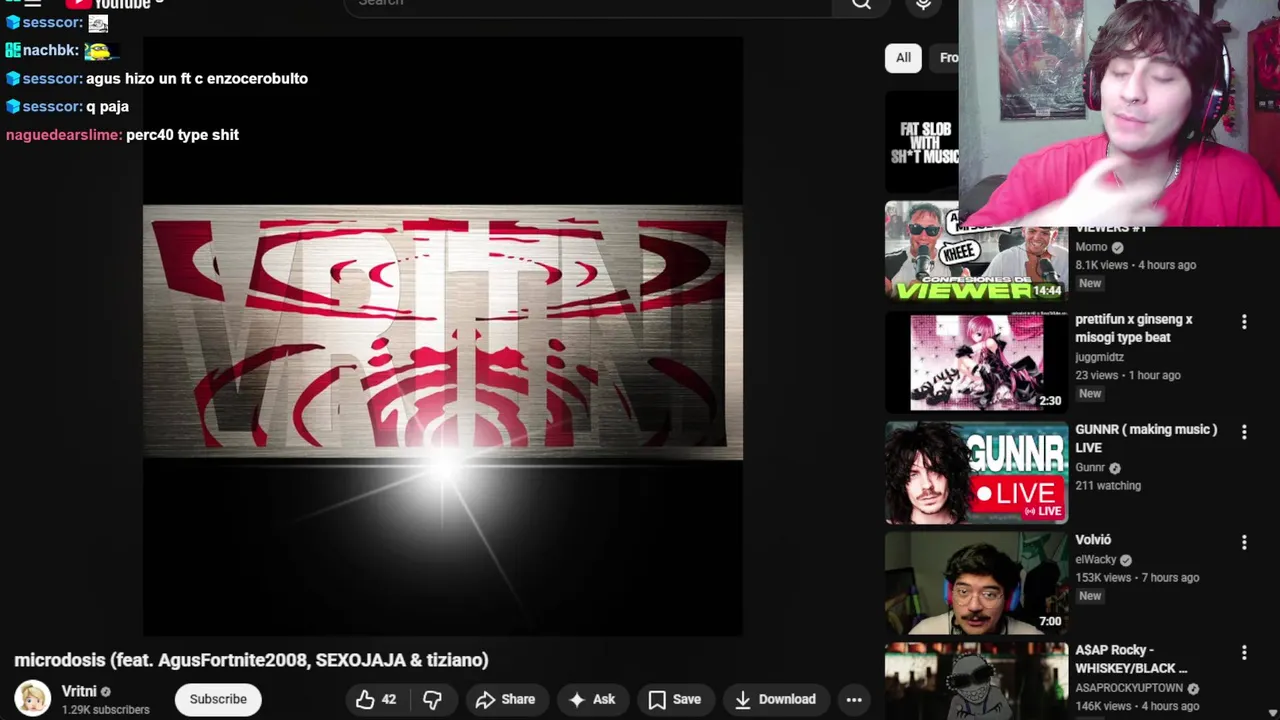
Task: Open the prettifun type beat thumbnail
Action: point(976,362)
